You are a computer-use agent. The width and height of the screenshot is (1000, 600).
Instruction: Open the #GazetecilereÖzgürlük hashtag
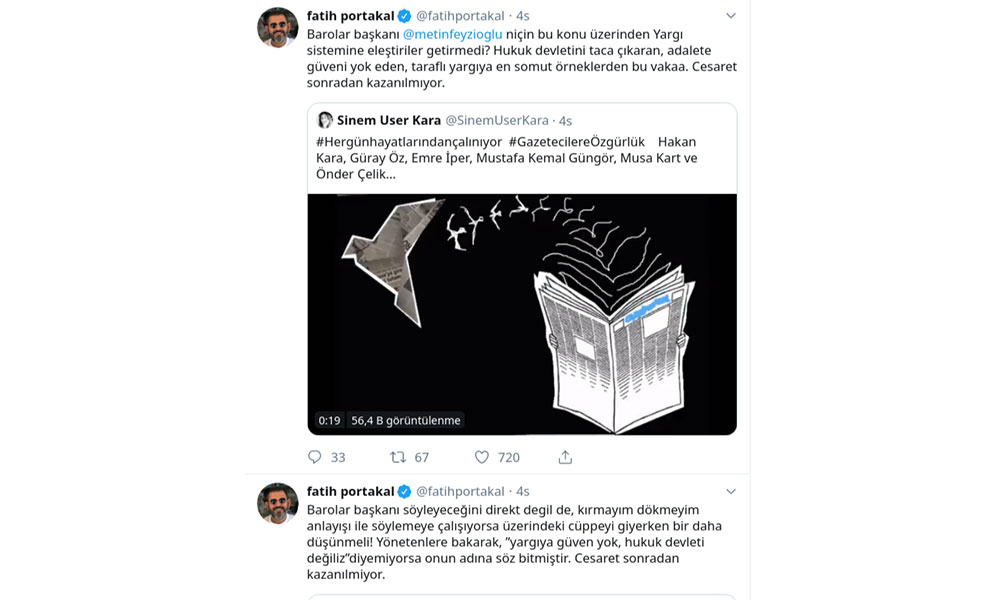coord(577,142)
